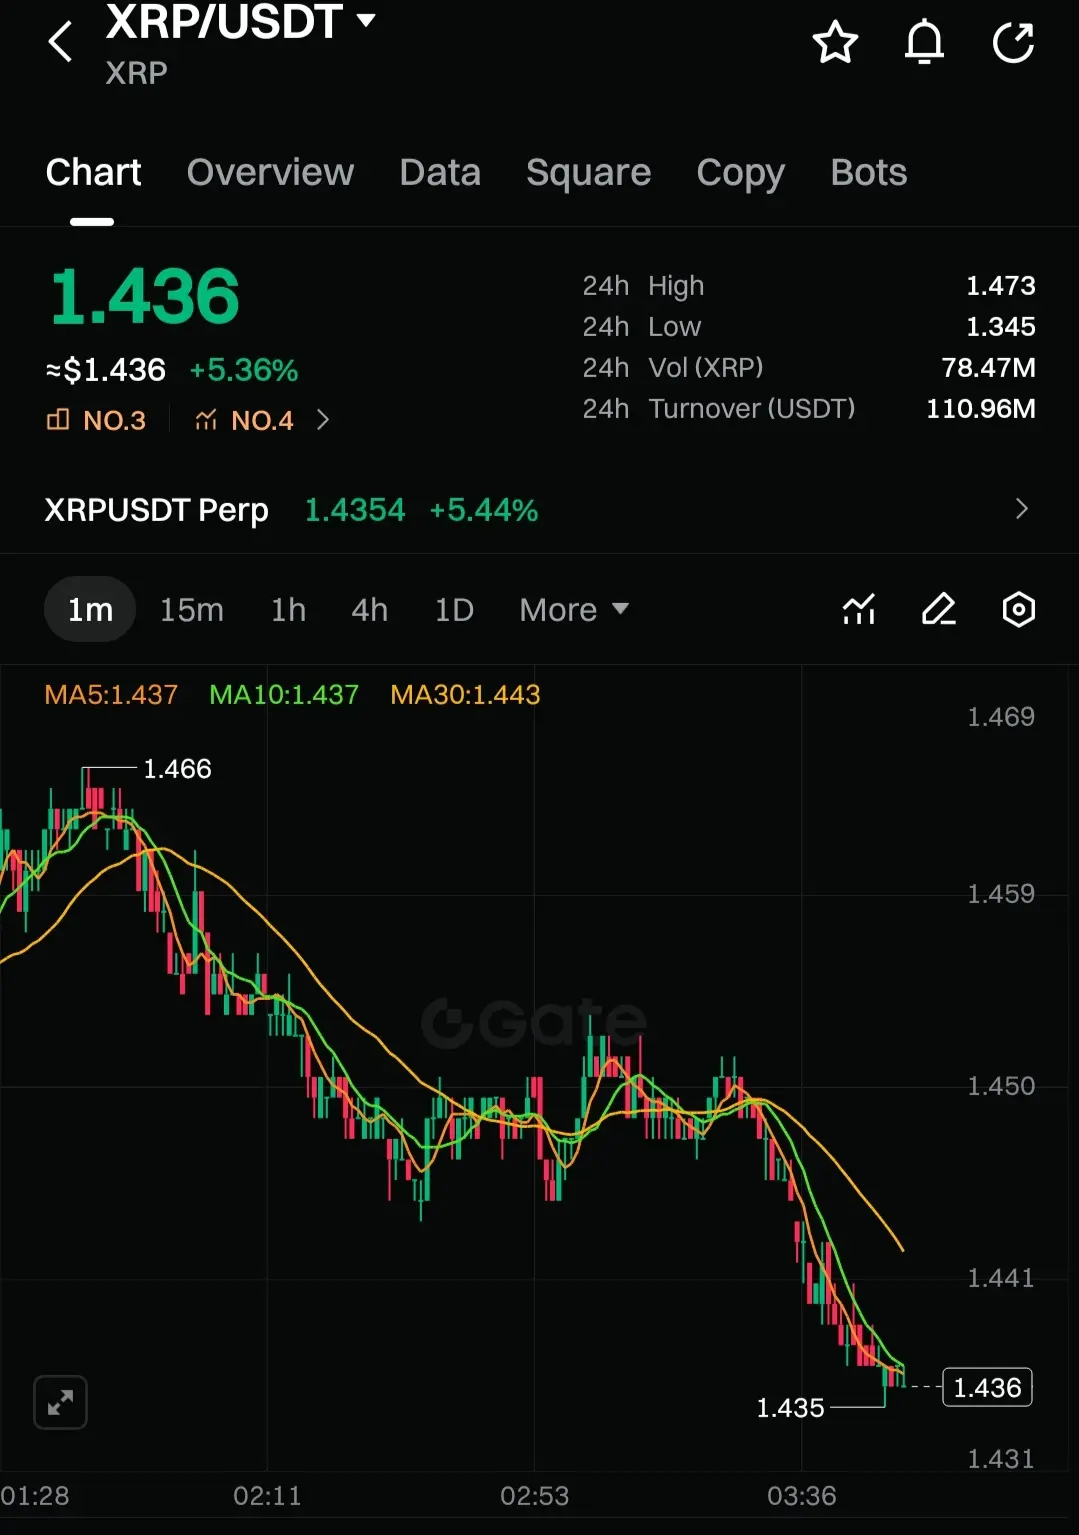The image size is (1079, 1535).
Task: Open the XRPUSDT Perp contract row
Action: coord(539,509)
